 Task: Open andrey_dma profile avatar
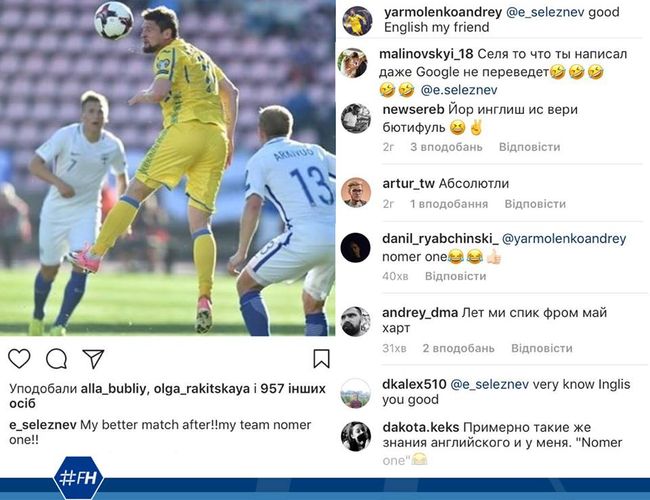355,321
